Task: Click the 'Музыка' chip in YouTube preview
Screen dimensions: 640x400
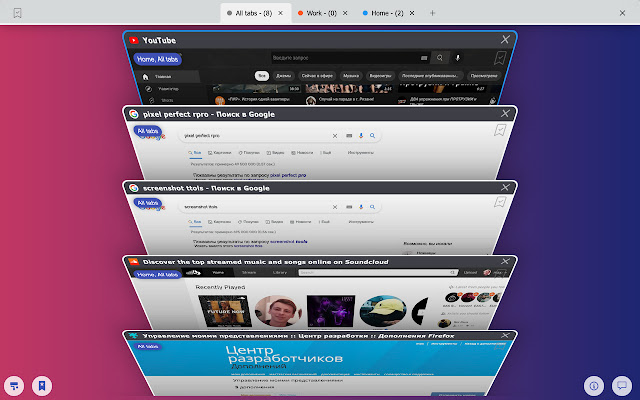Action: pyautogui.click(x=351, y=76)
